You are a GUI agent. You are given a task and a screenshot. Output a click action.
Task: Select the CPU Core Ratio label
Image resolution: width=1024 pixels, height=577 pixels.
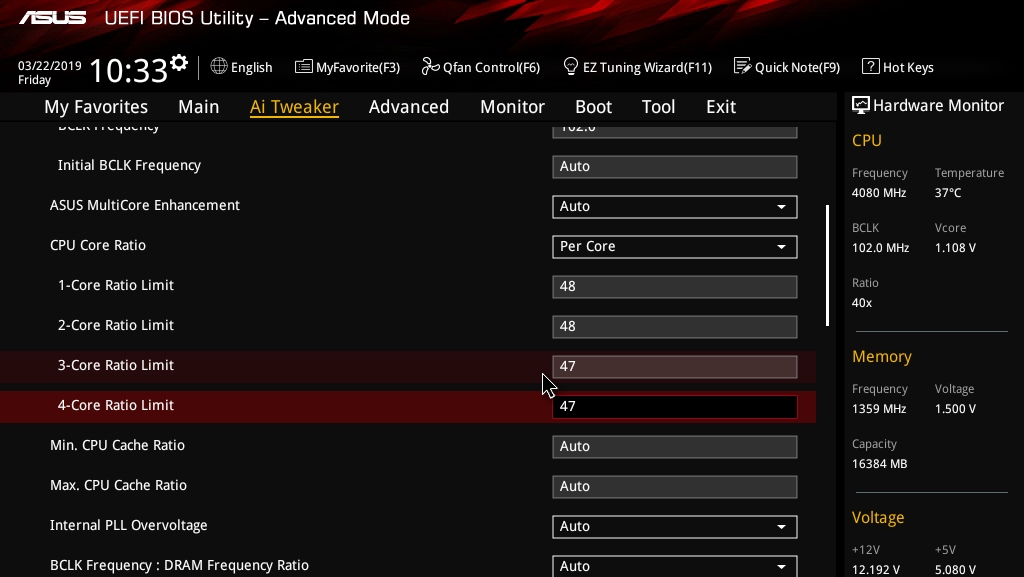pos(98,245)
